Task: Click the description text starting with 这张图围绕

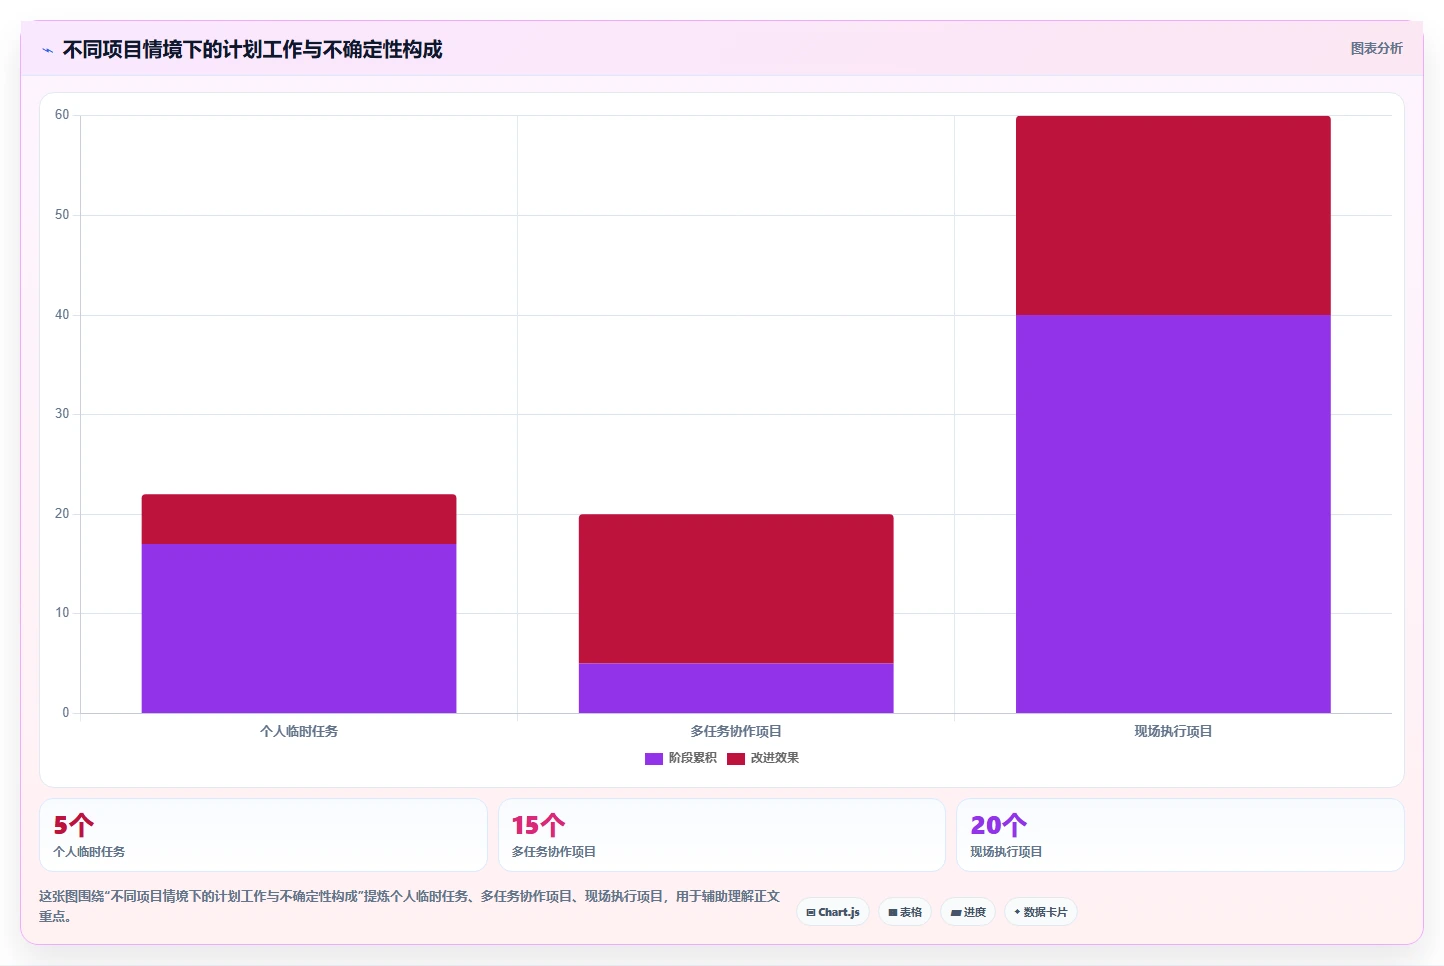Action: pyautogui.click(x=409, y=906)
